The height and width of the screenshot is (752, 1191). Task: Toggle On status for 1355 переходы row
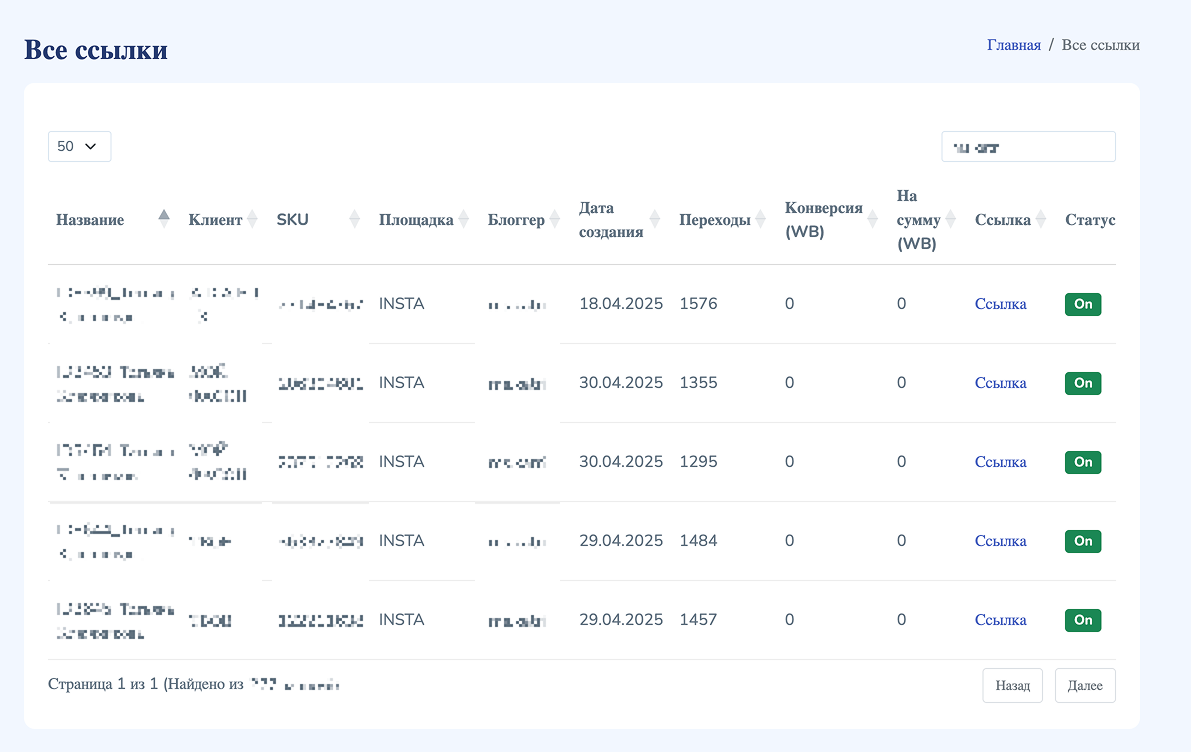point(1082,383)
